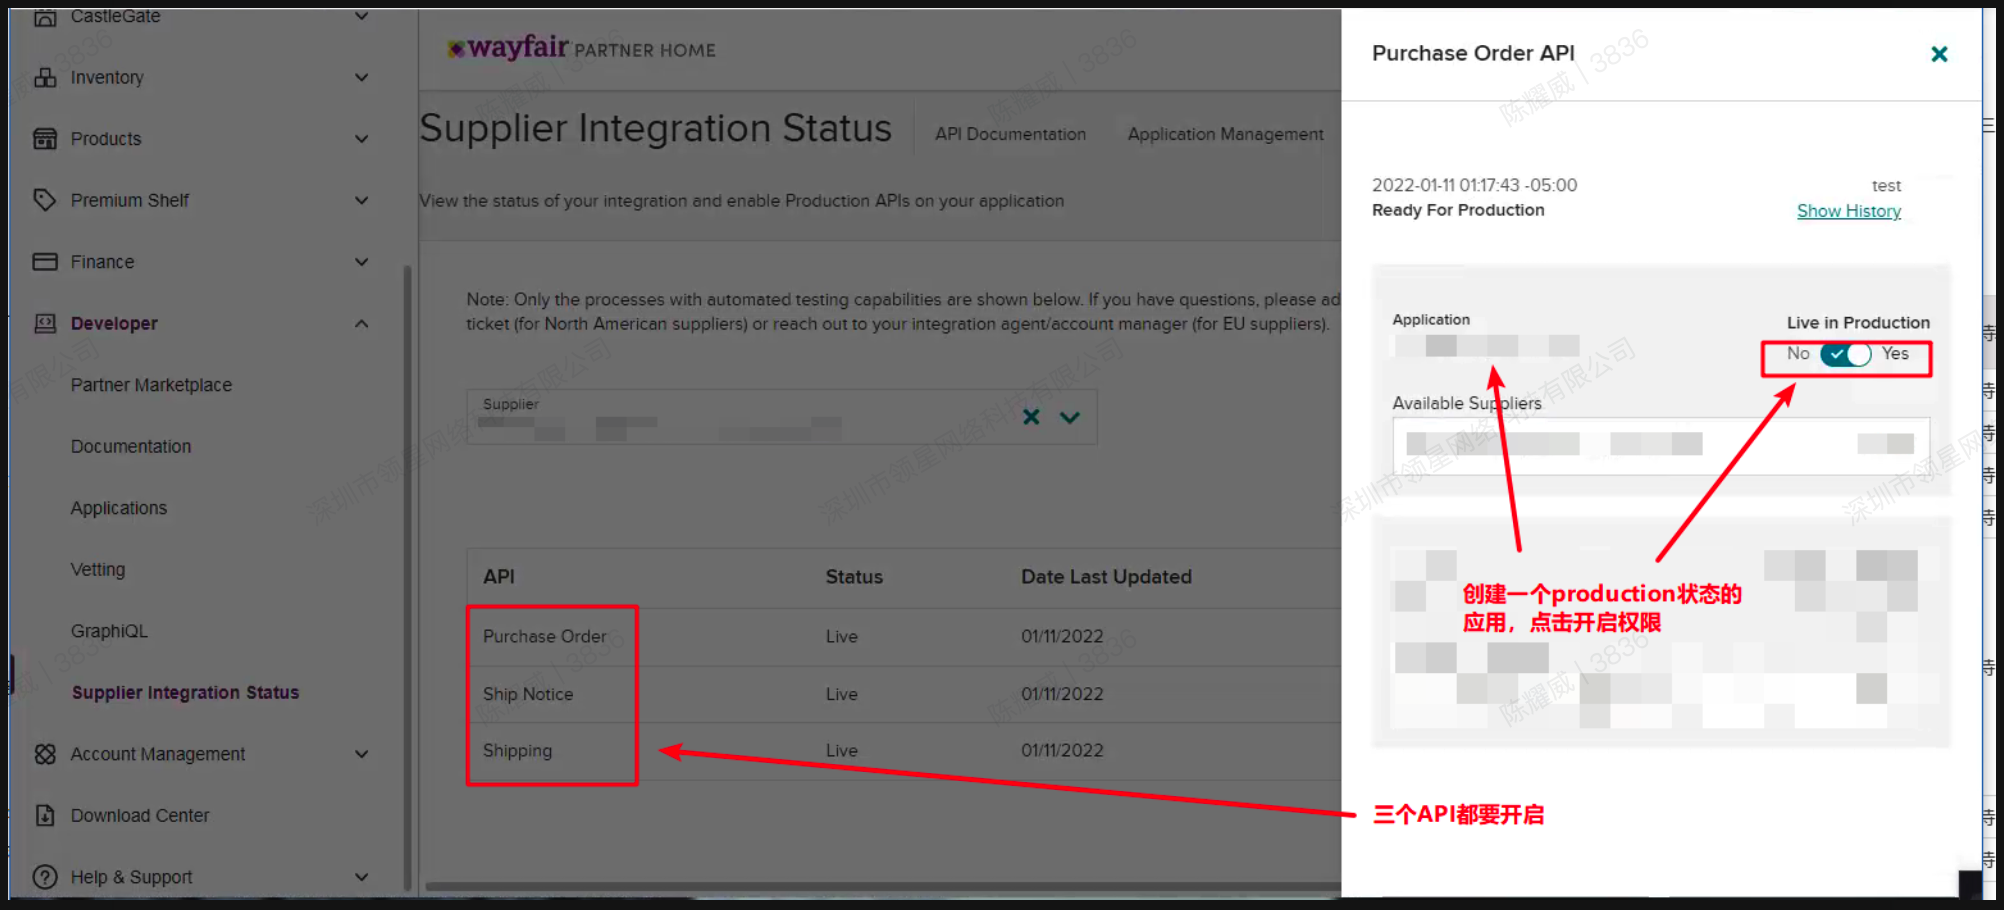This screenshot has height=910, width=2004.
Task: Click the Supplier selection field
Action: click(781, 417)
